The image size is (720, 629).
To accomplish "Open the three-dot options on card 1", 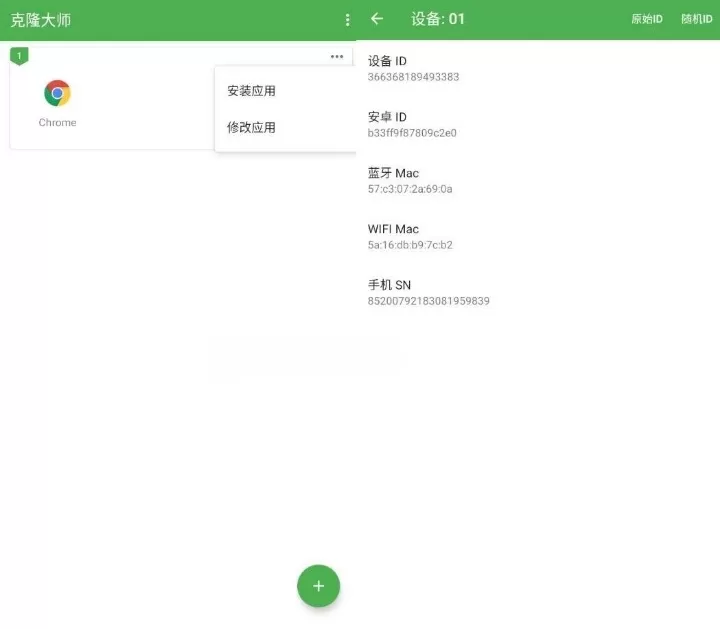I will pyautogui.click(x=337, y=56).
